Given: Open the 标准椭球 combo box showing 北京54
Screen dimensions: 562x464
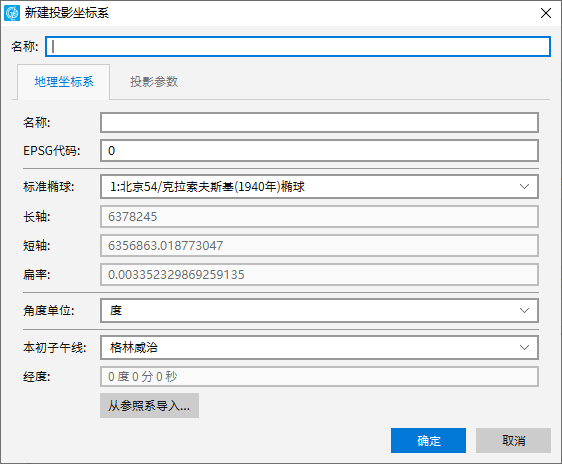Looking at the screenshot, I should point(319,186).
